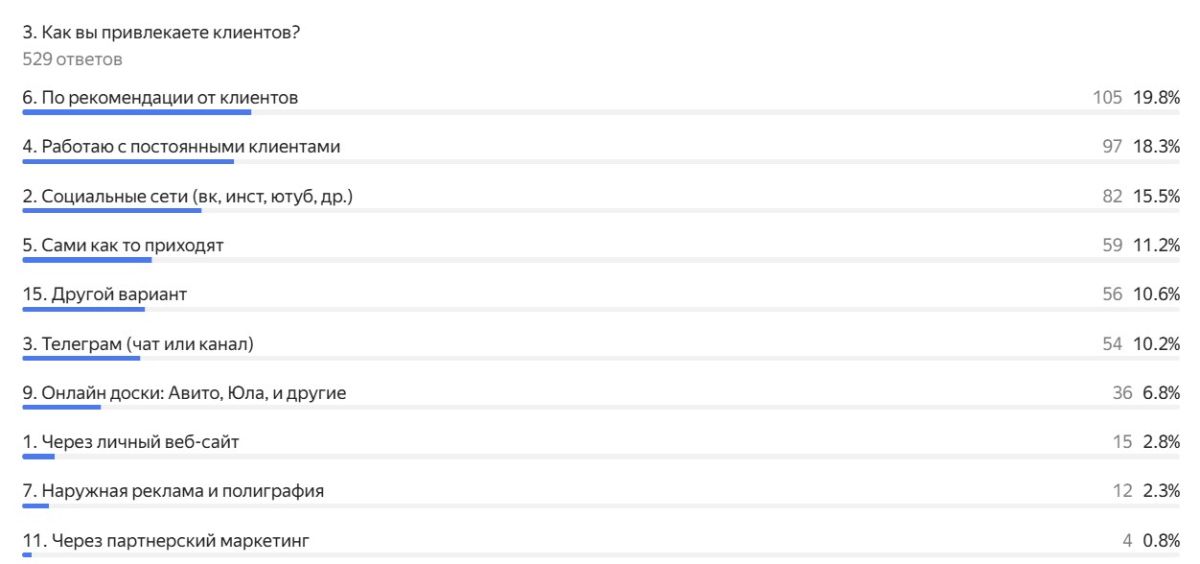Click 'Через партнерский маркетинг' label
Screen dimensions: 1200x564
pos(166,541)
